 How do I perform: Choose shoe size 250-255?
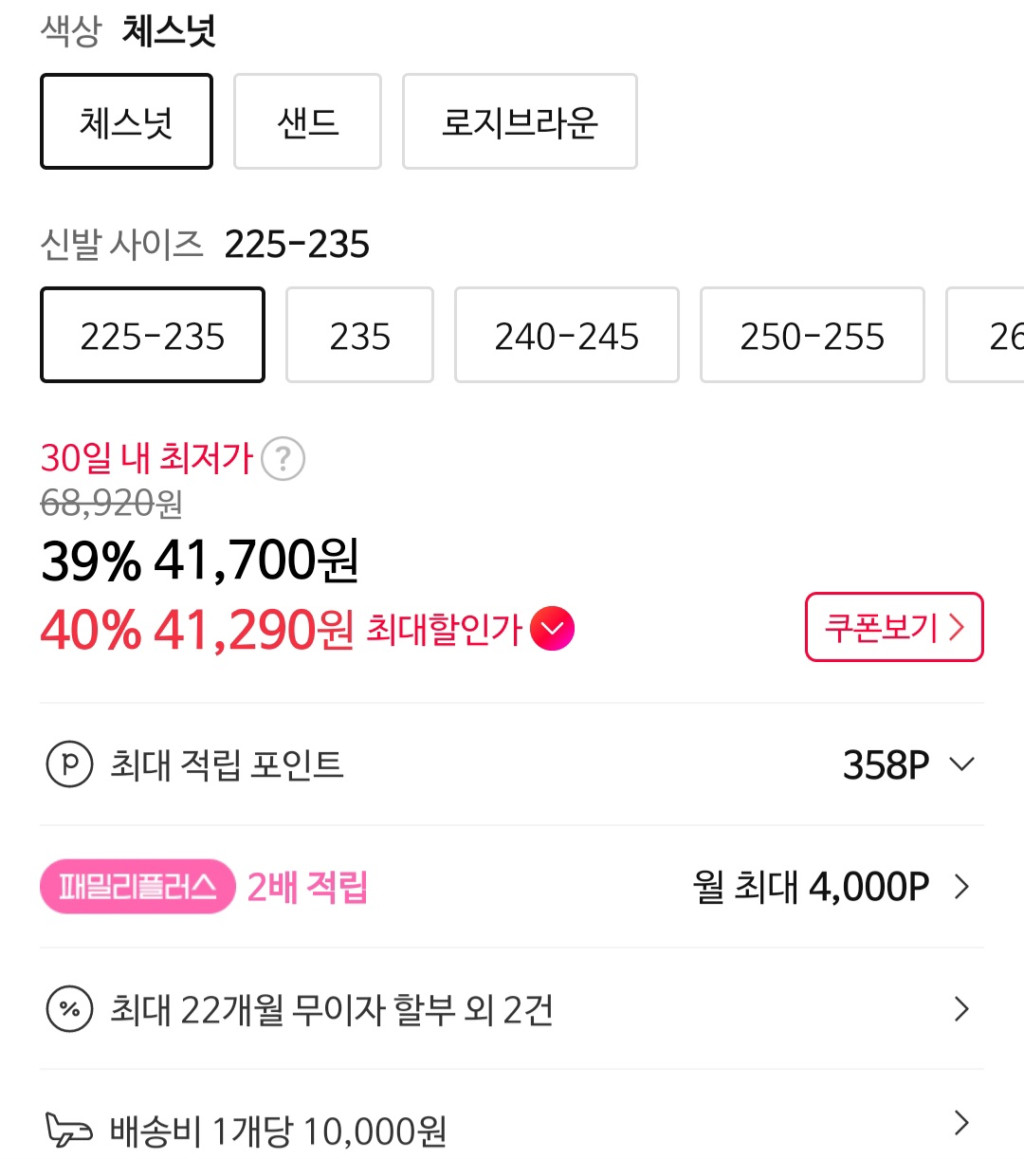coord(812,336)
